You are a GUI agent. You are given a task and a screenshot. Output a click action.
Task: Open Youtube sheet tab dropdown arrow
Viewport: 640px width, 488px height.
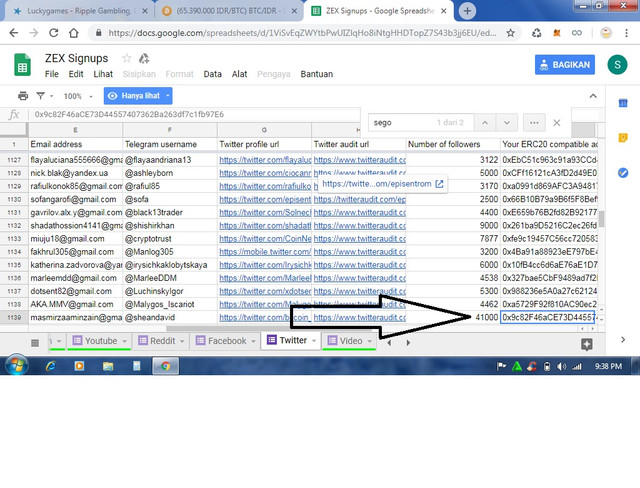point(124,341)
